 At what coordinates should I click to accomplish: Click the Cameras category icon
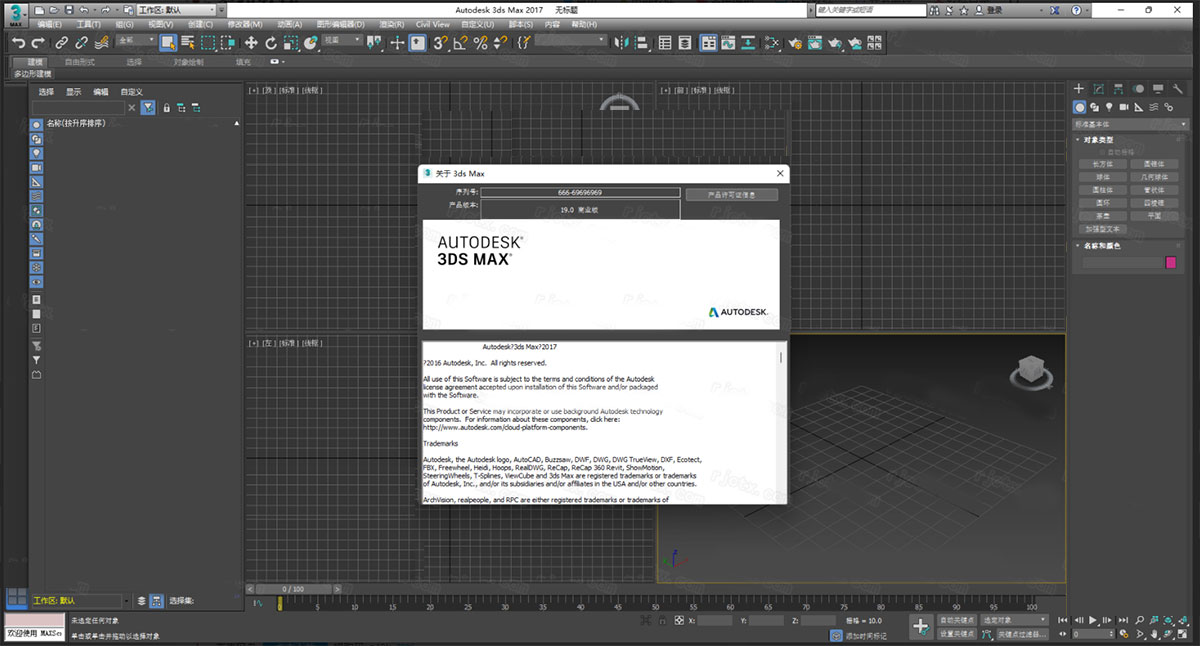pos(1124,107)
